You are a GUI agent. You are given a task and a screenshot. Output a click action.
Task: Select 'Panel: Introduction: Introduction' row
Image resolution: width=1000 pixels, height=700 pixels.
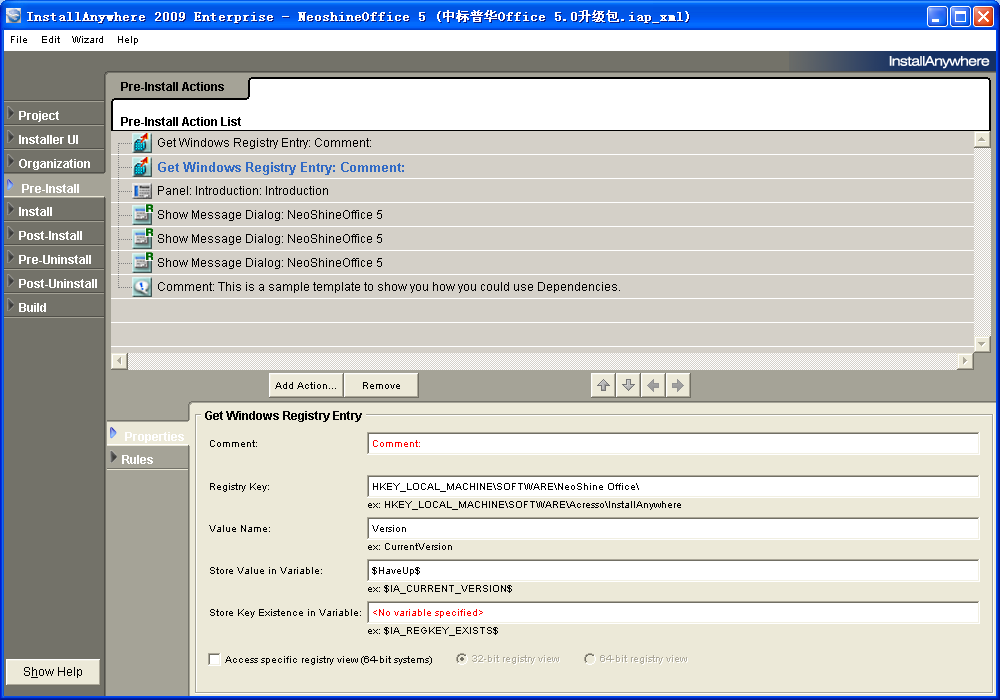[542, 191]
